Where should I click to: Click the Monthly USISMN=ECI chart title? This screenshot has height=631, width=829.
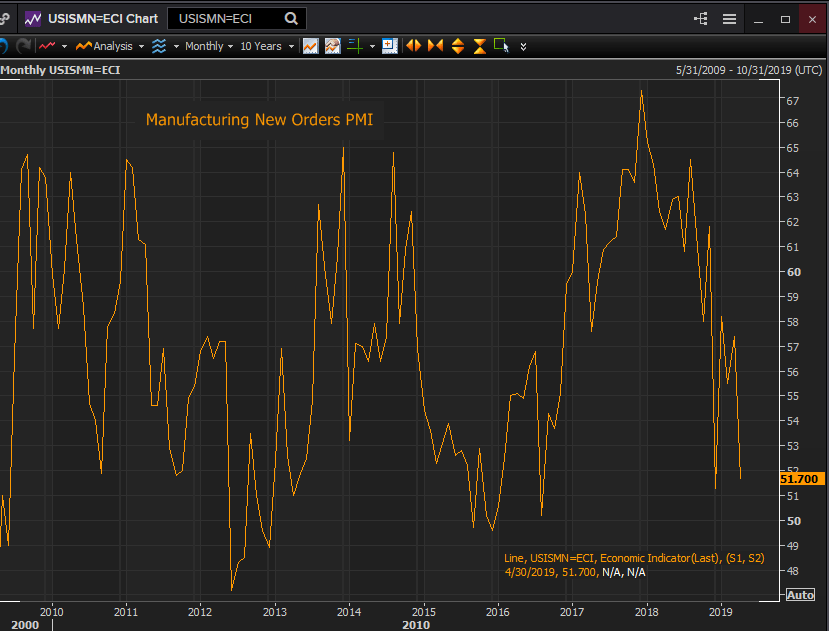tap(60, 70)
